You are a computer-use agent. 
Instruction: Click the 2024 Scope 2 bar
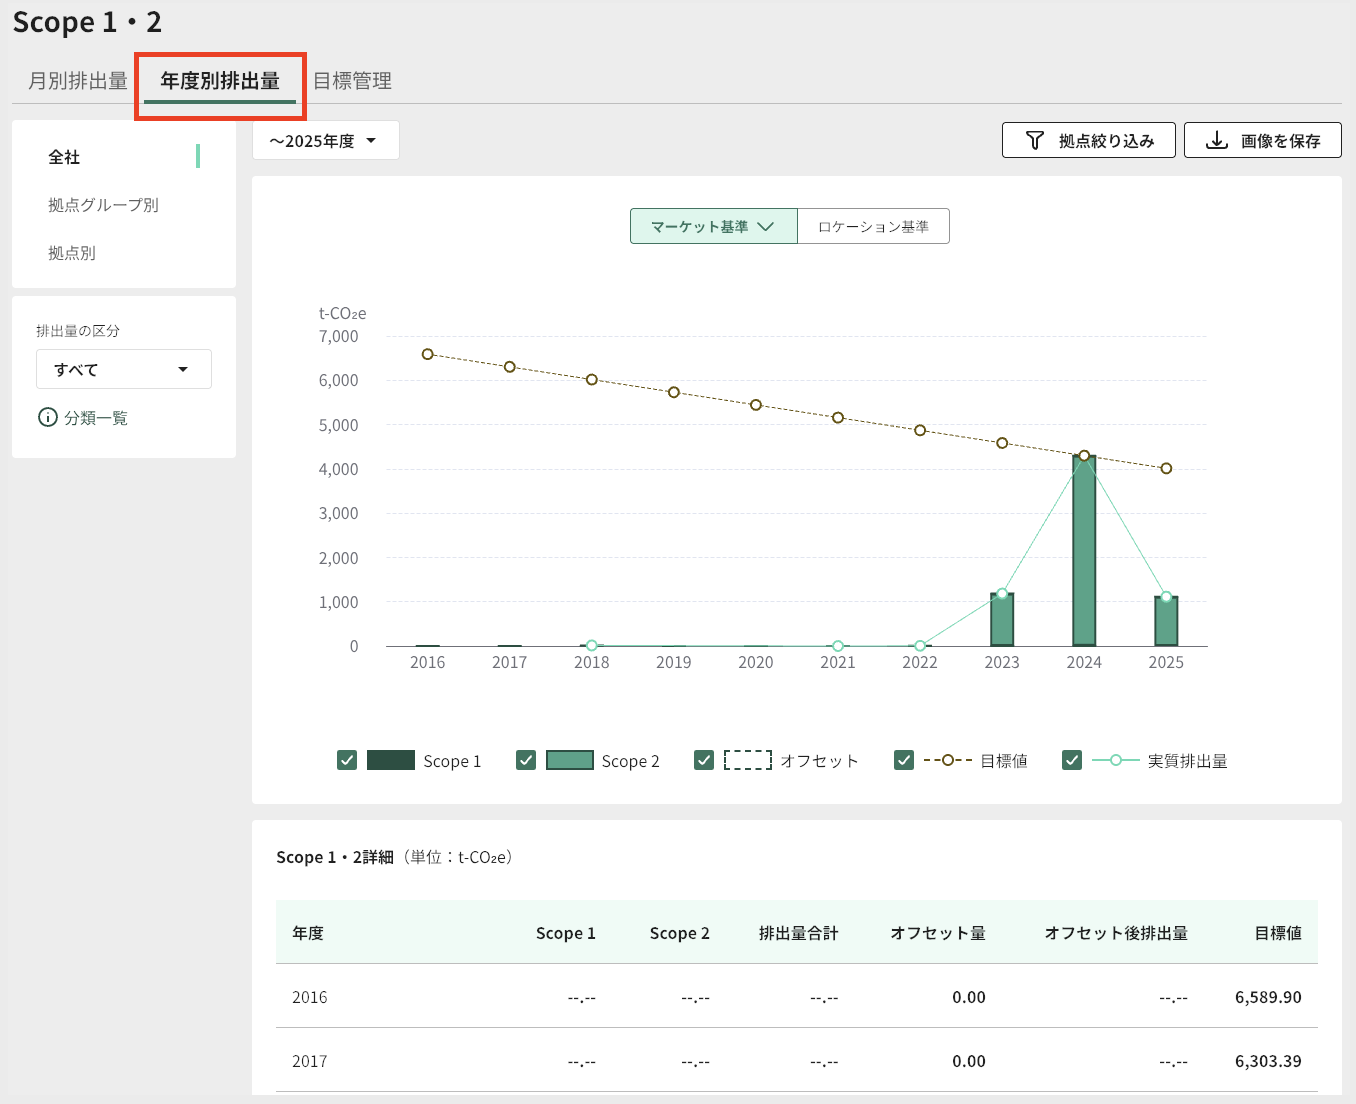click(1084, 550)
